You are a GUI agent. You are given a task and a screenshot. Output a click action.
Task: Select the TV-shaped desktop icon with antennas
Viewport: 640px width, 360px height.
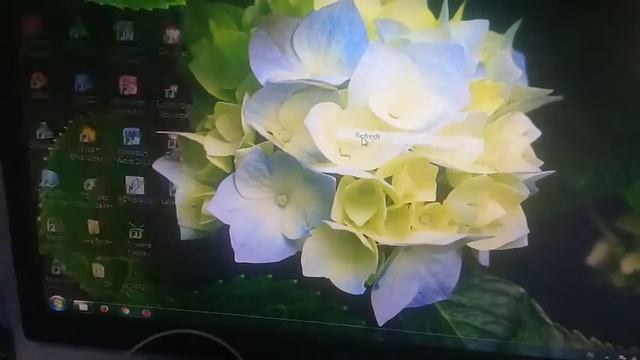point(136,231)
